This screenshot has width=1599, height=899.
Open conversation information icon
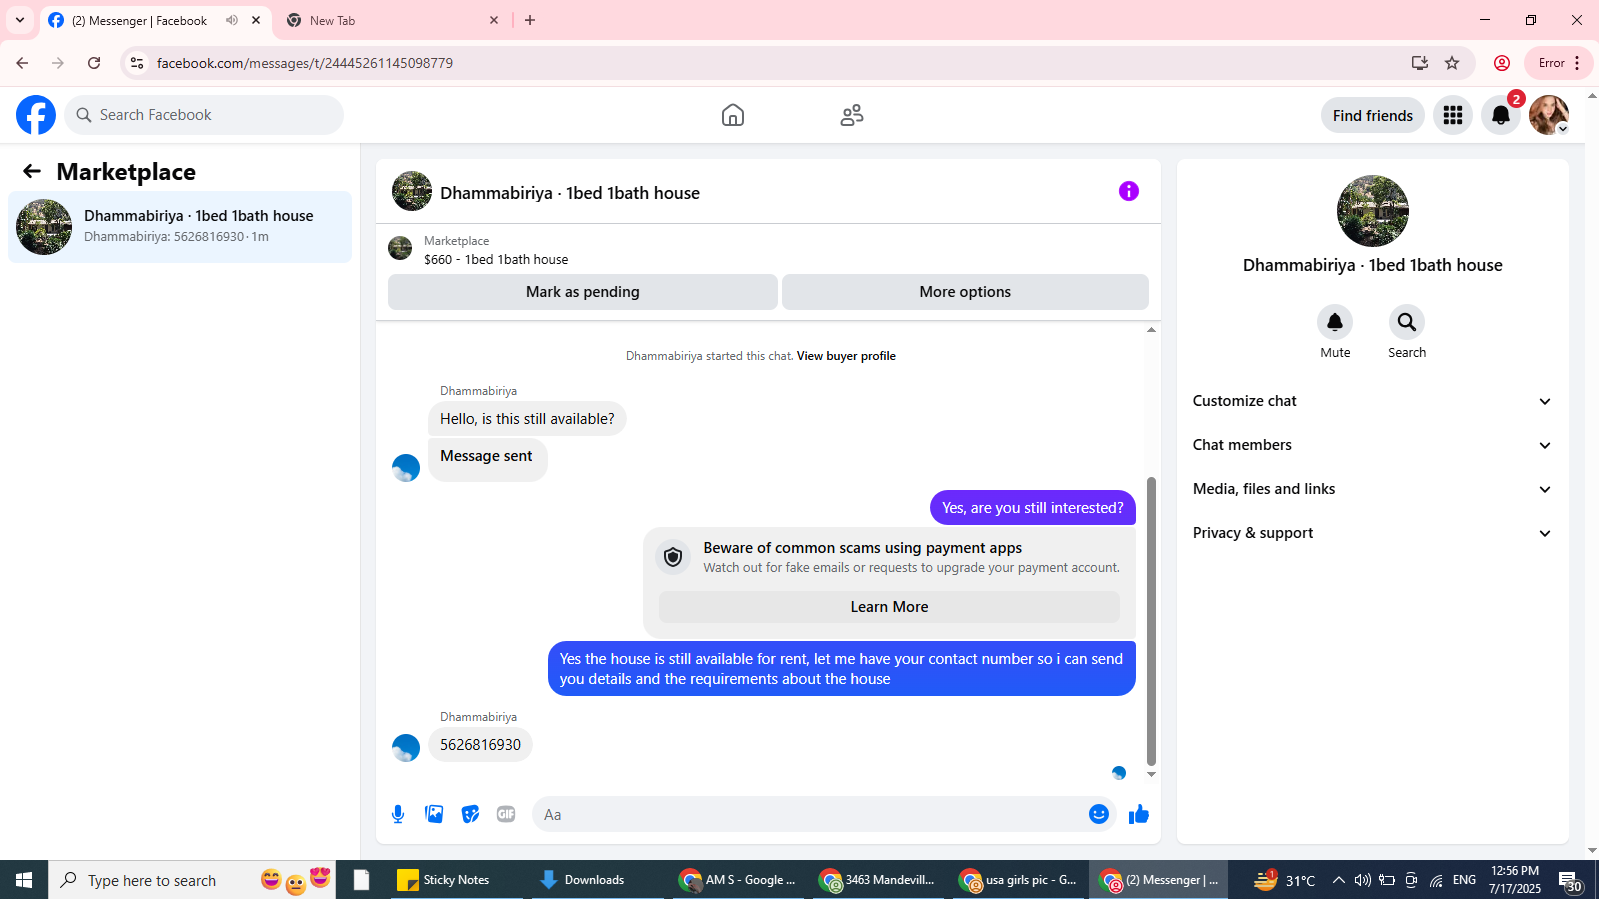(x=1129, y=191)
